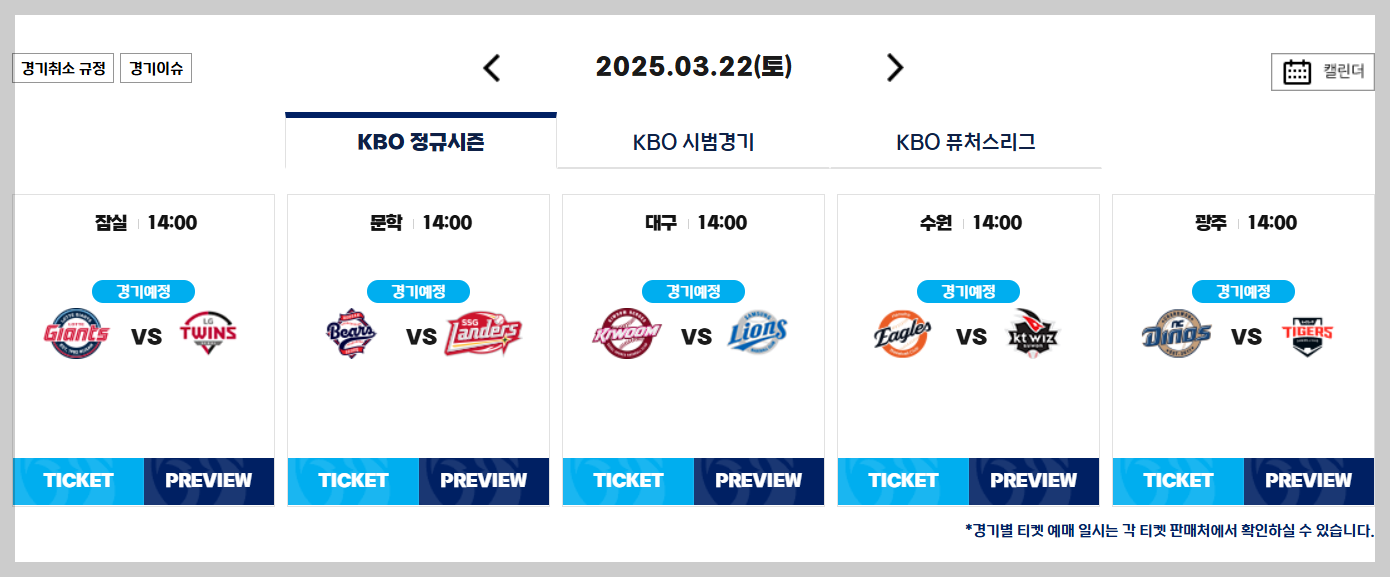Click the SSG Landers team logo
The width and height of the screenshot is (1390, 577).
483,335
